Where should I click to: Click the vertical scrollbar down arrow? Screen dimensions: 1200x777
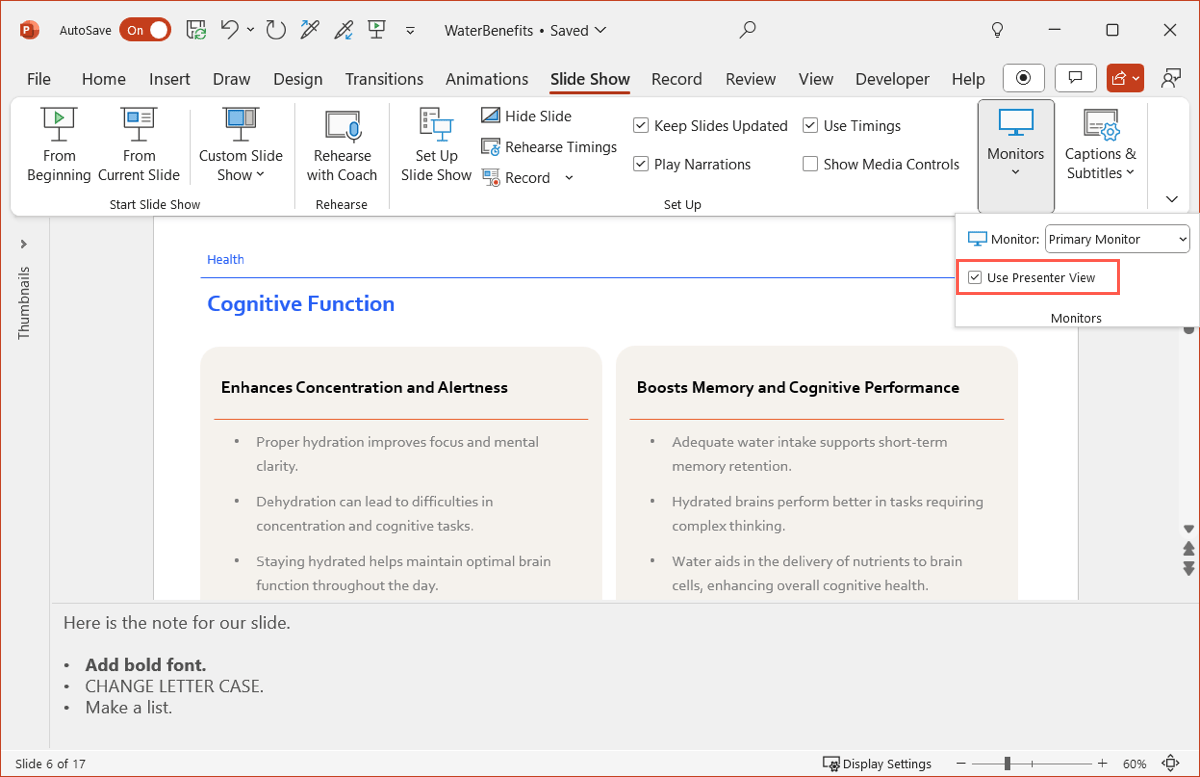click(1189, 528)
